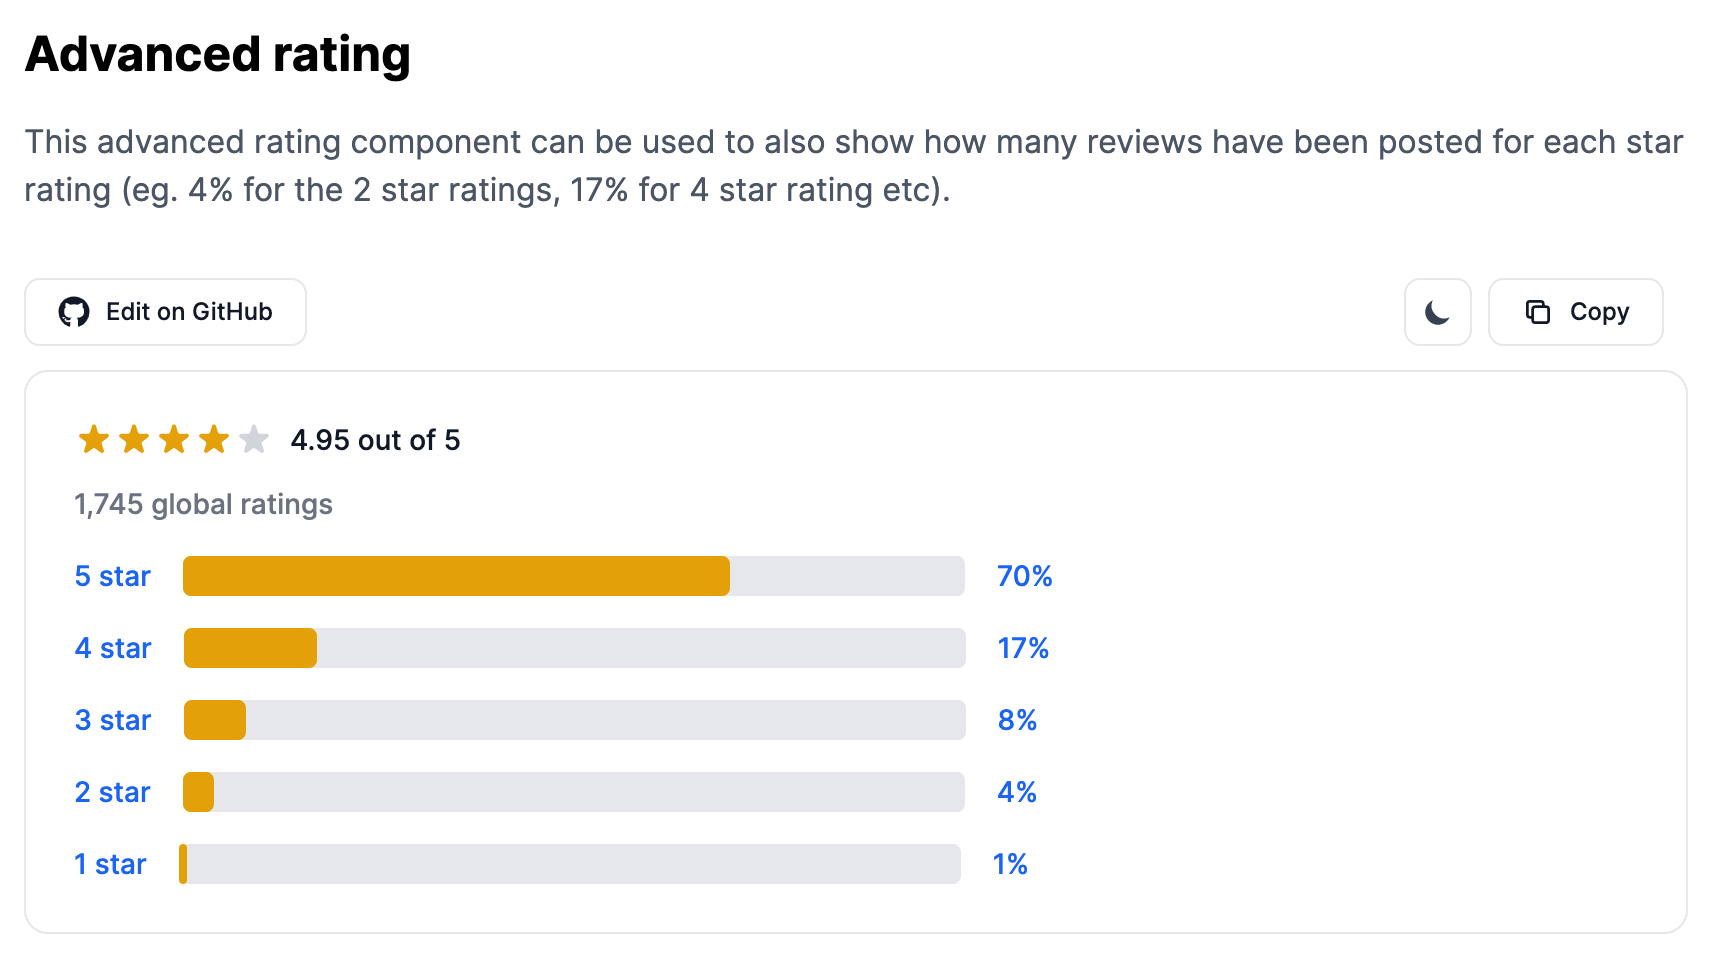1714x958 pixels.
Task: Click the Edit on GitHub button
Action: [x=165, y=311]
